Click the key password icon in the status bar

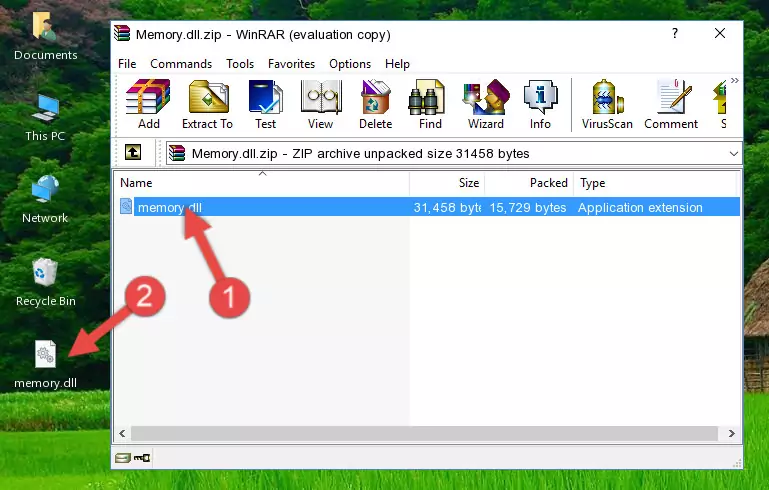click(x=142, y=458)
